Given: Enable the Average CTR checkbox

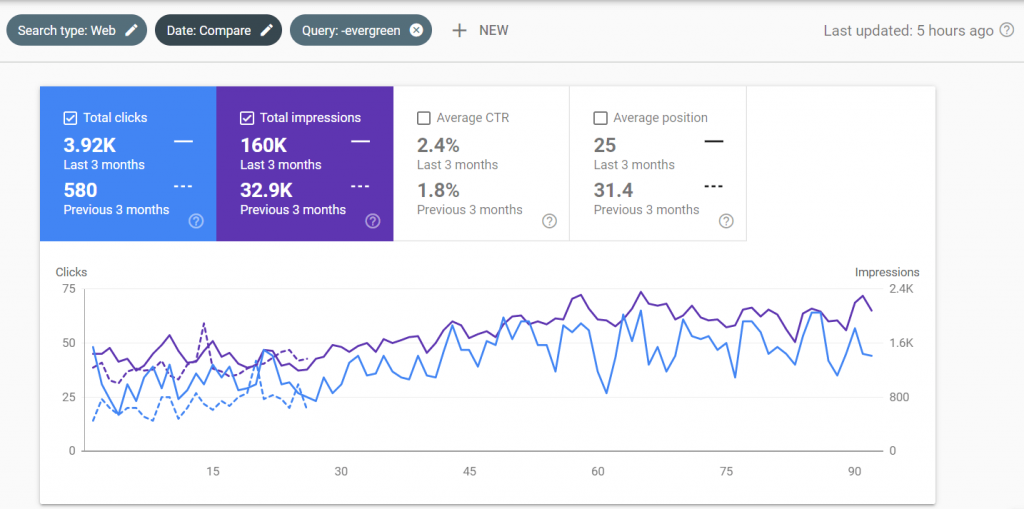Looking at the screenshot, I should [x=424, y=118].
